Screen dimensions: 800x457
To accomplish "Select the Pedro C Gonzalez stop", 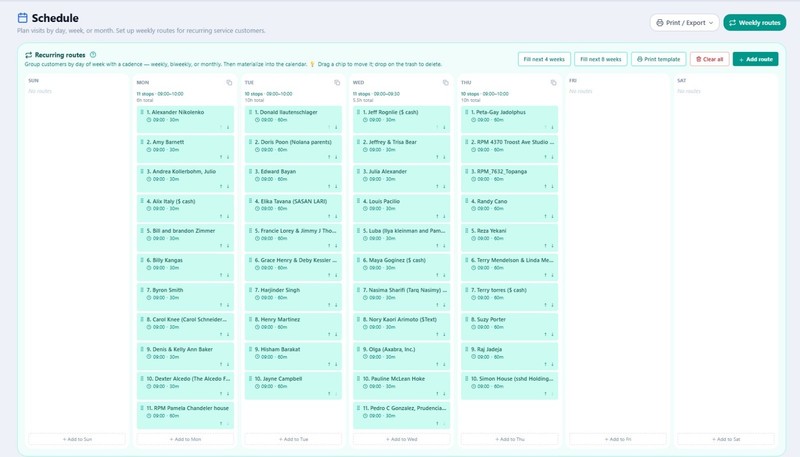I will tap(402, 415).
